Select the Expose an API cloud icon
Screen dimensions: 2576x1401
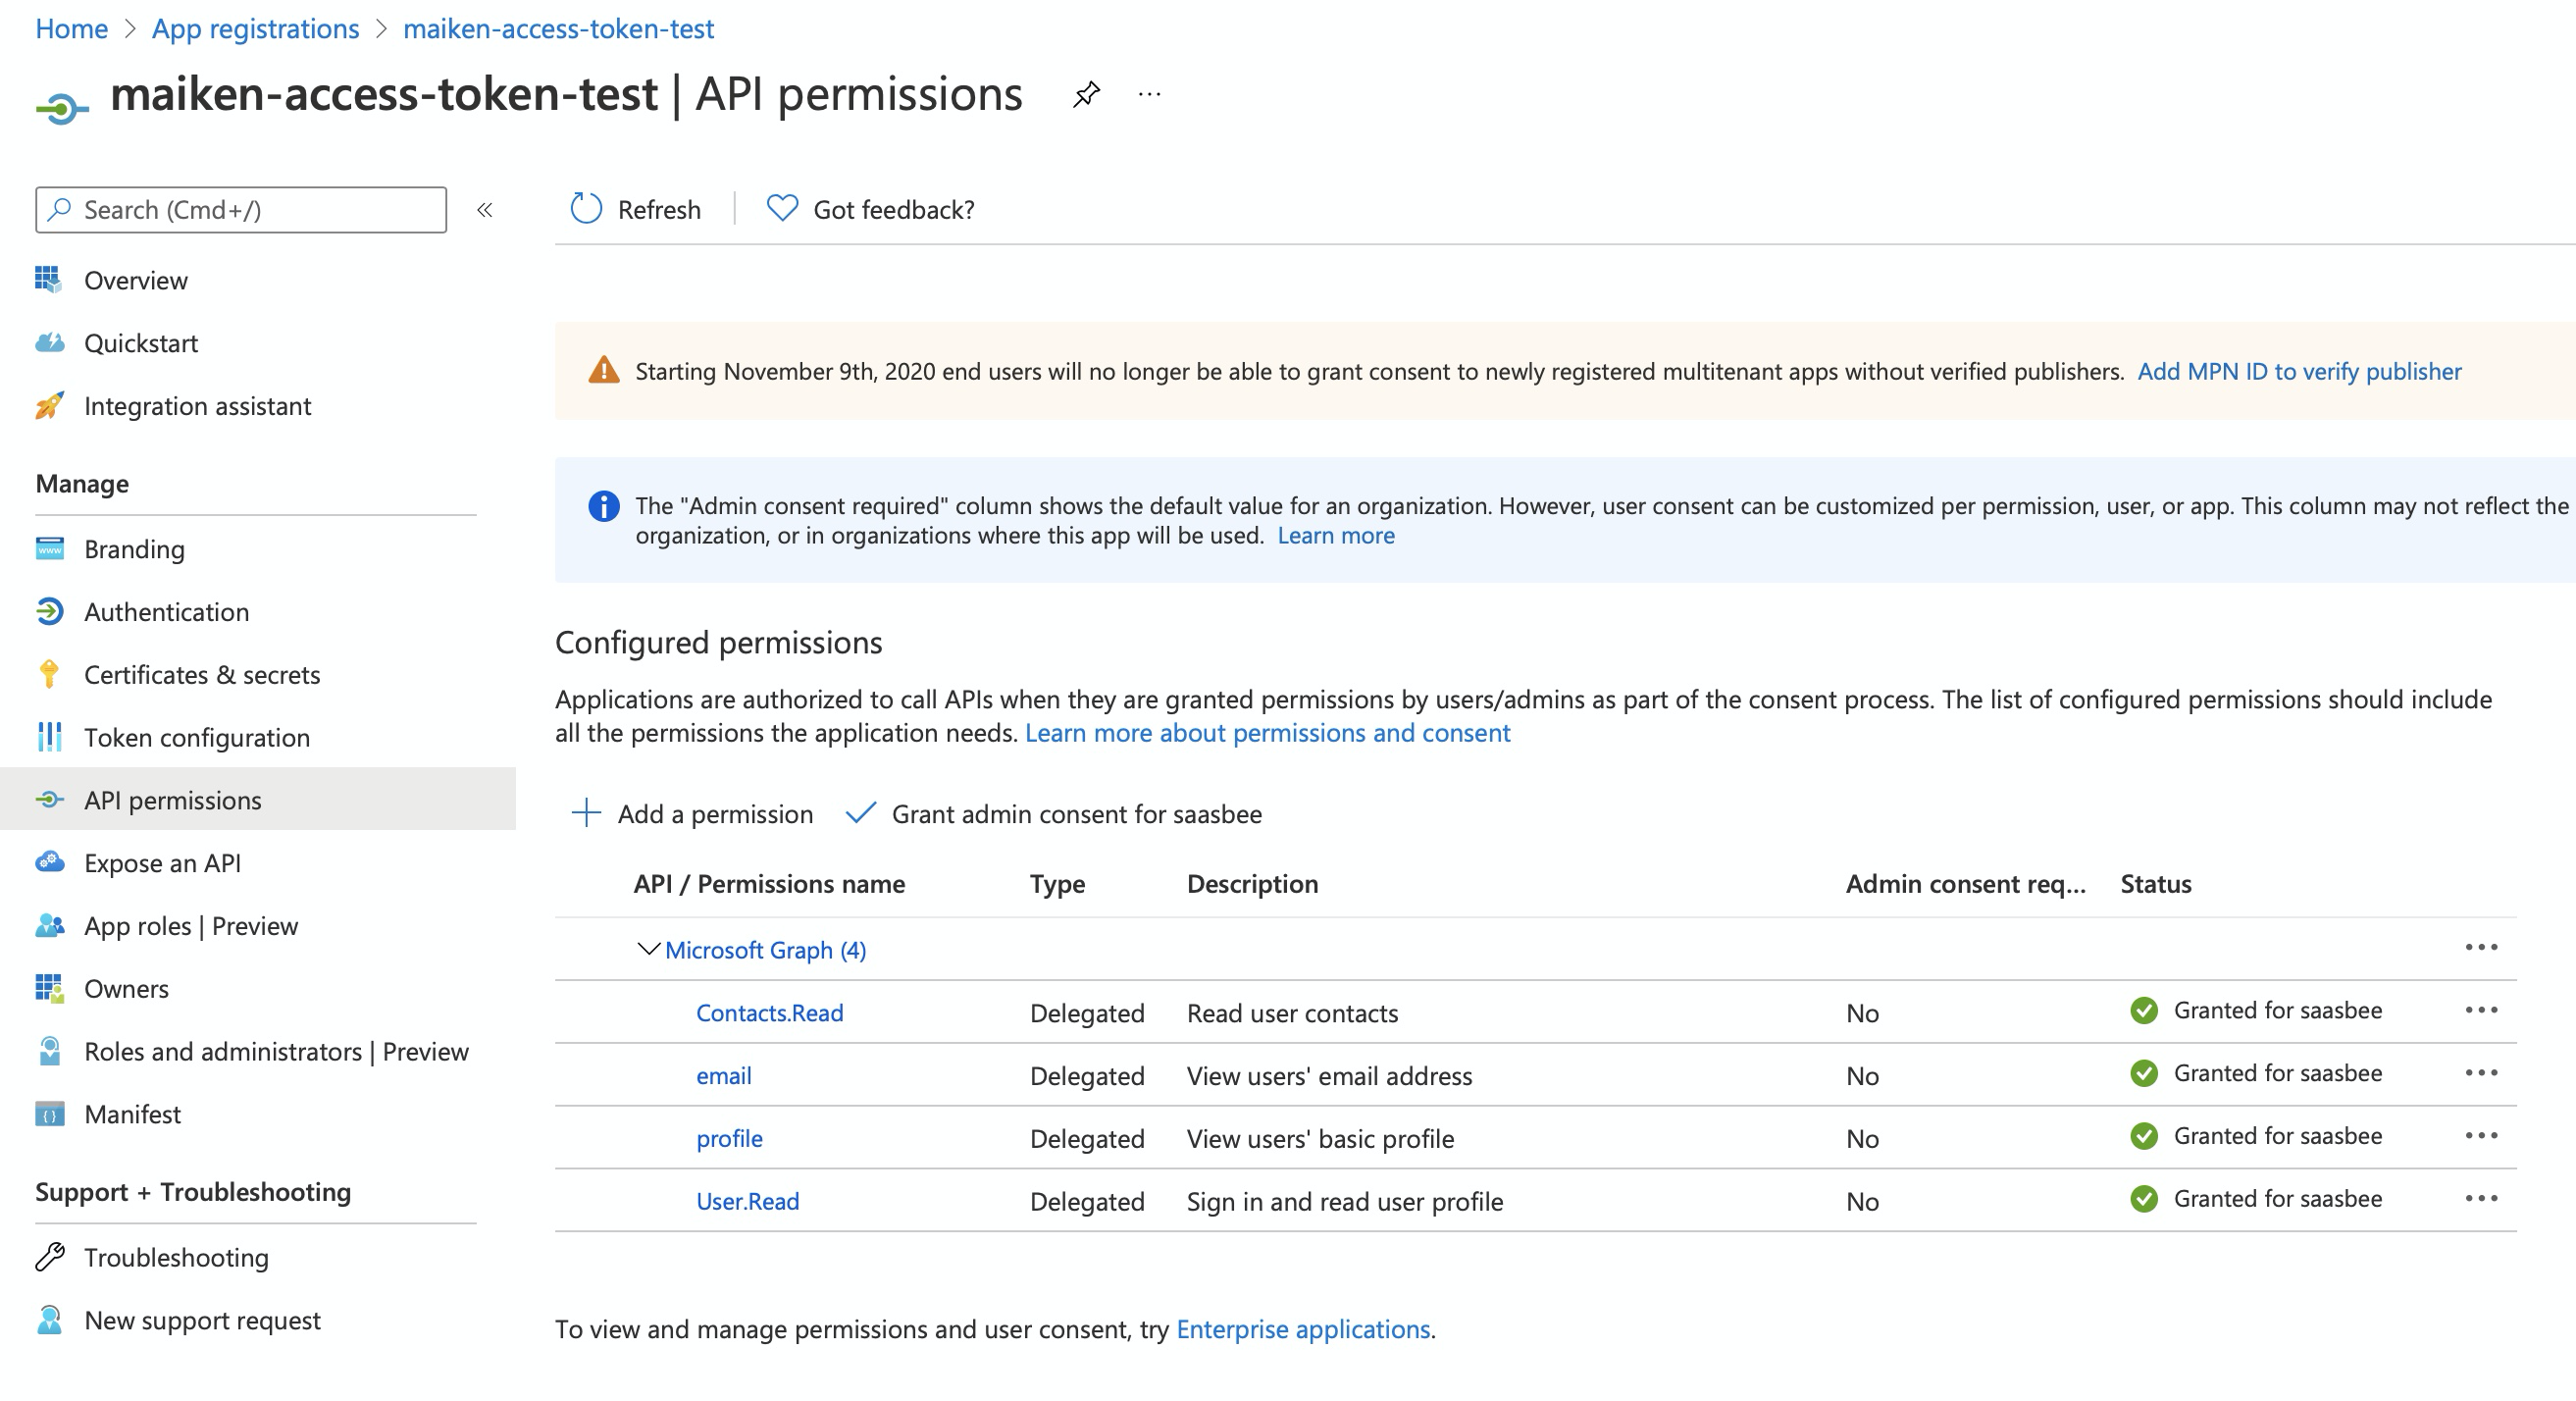tap(48, 863)
